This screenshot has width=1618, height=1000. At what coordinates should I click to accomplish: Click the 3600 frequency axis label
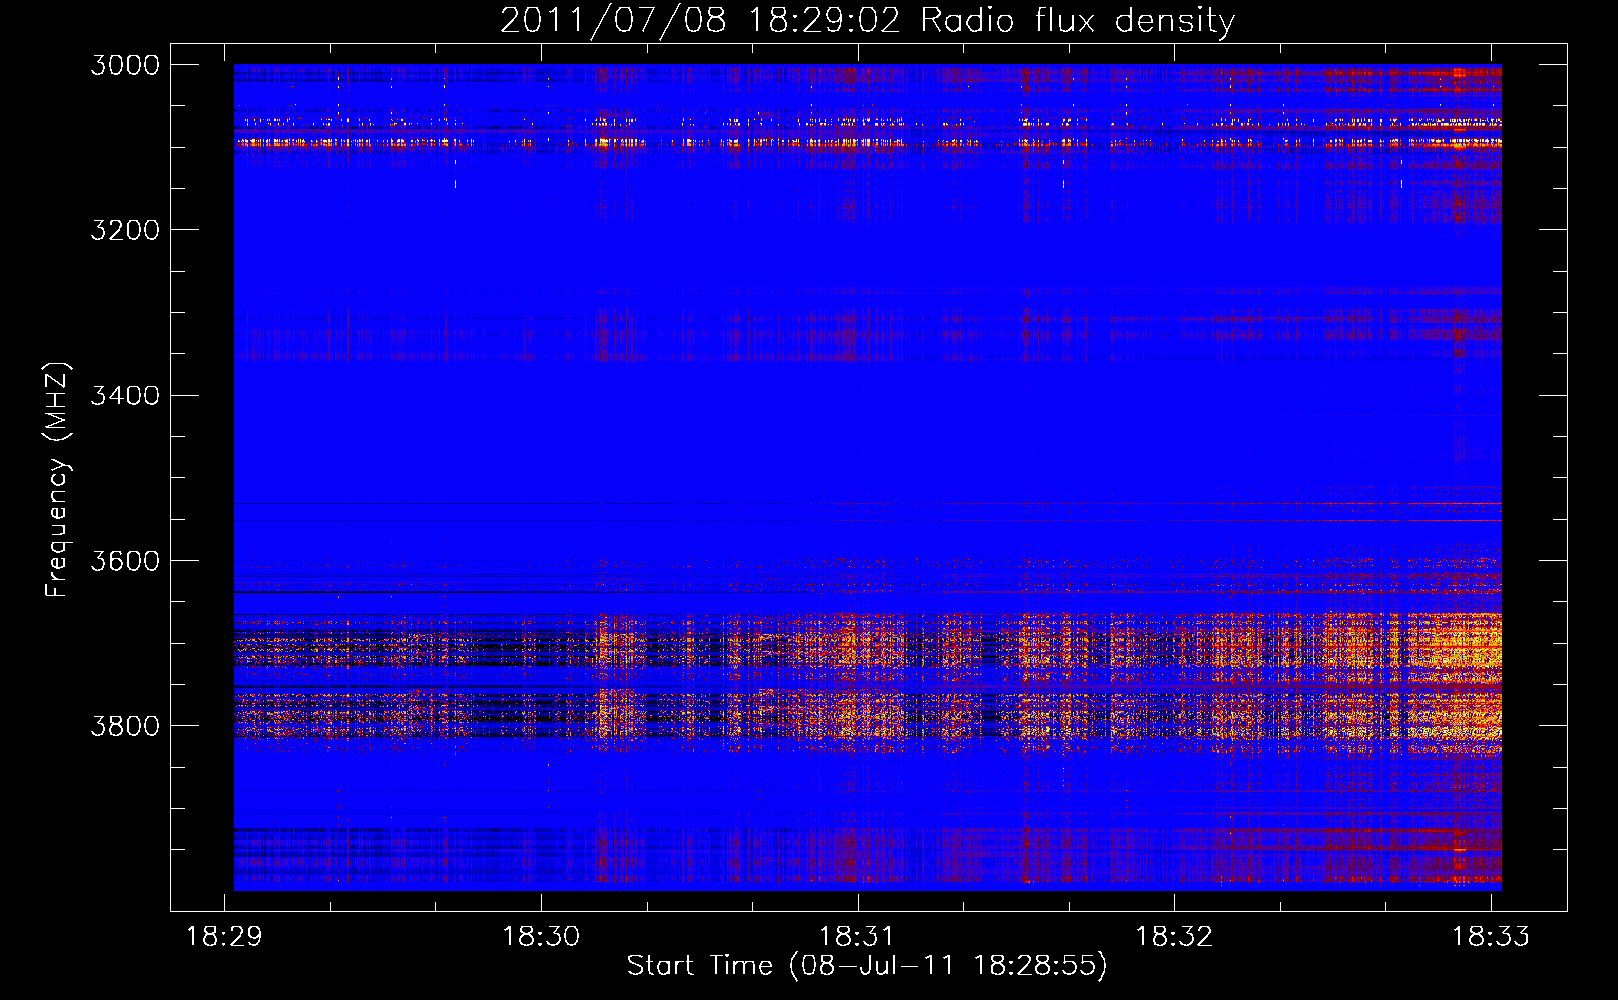[125, 560]
